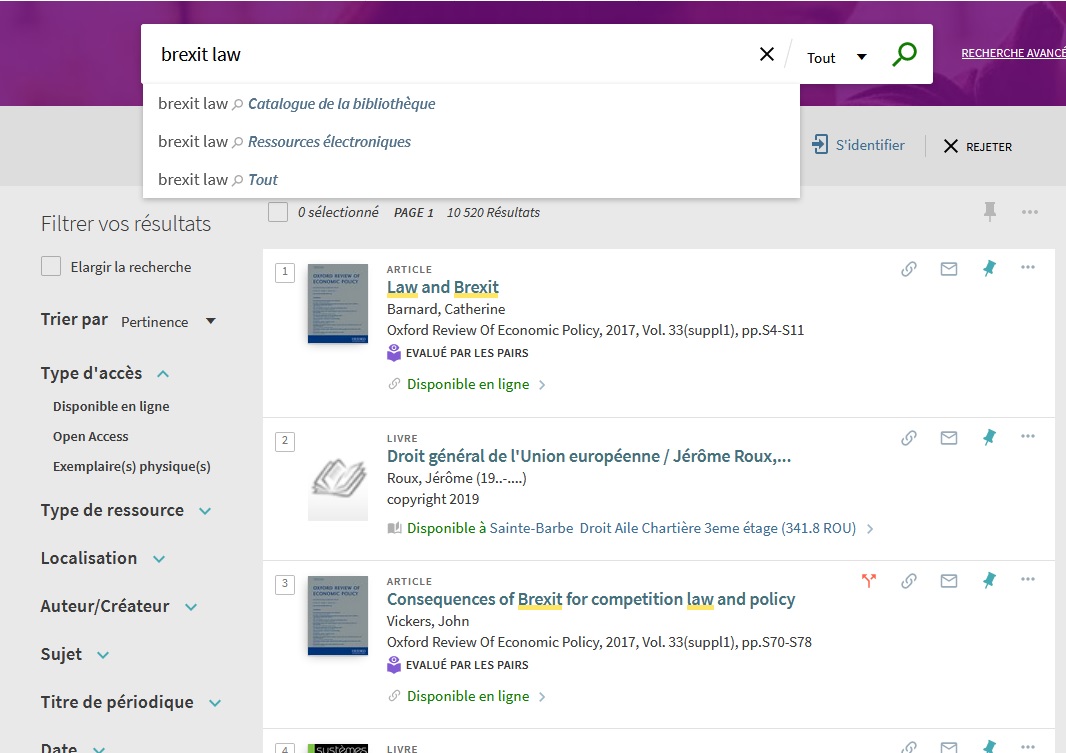
Task: Click the green search magnifier icon
Action: [x=904, y=55]
